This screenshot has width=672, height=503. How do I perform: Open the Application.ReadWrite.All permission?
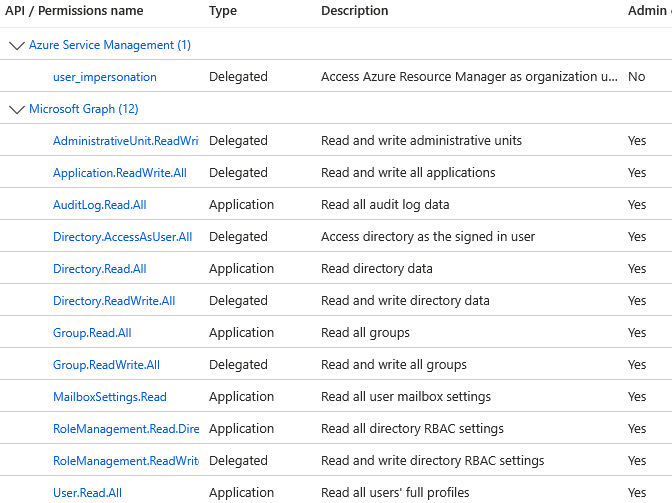120,173
